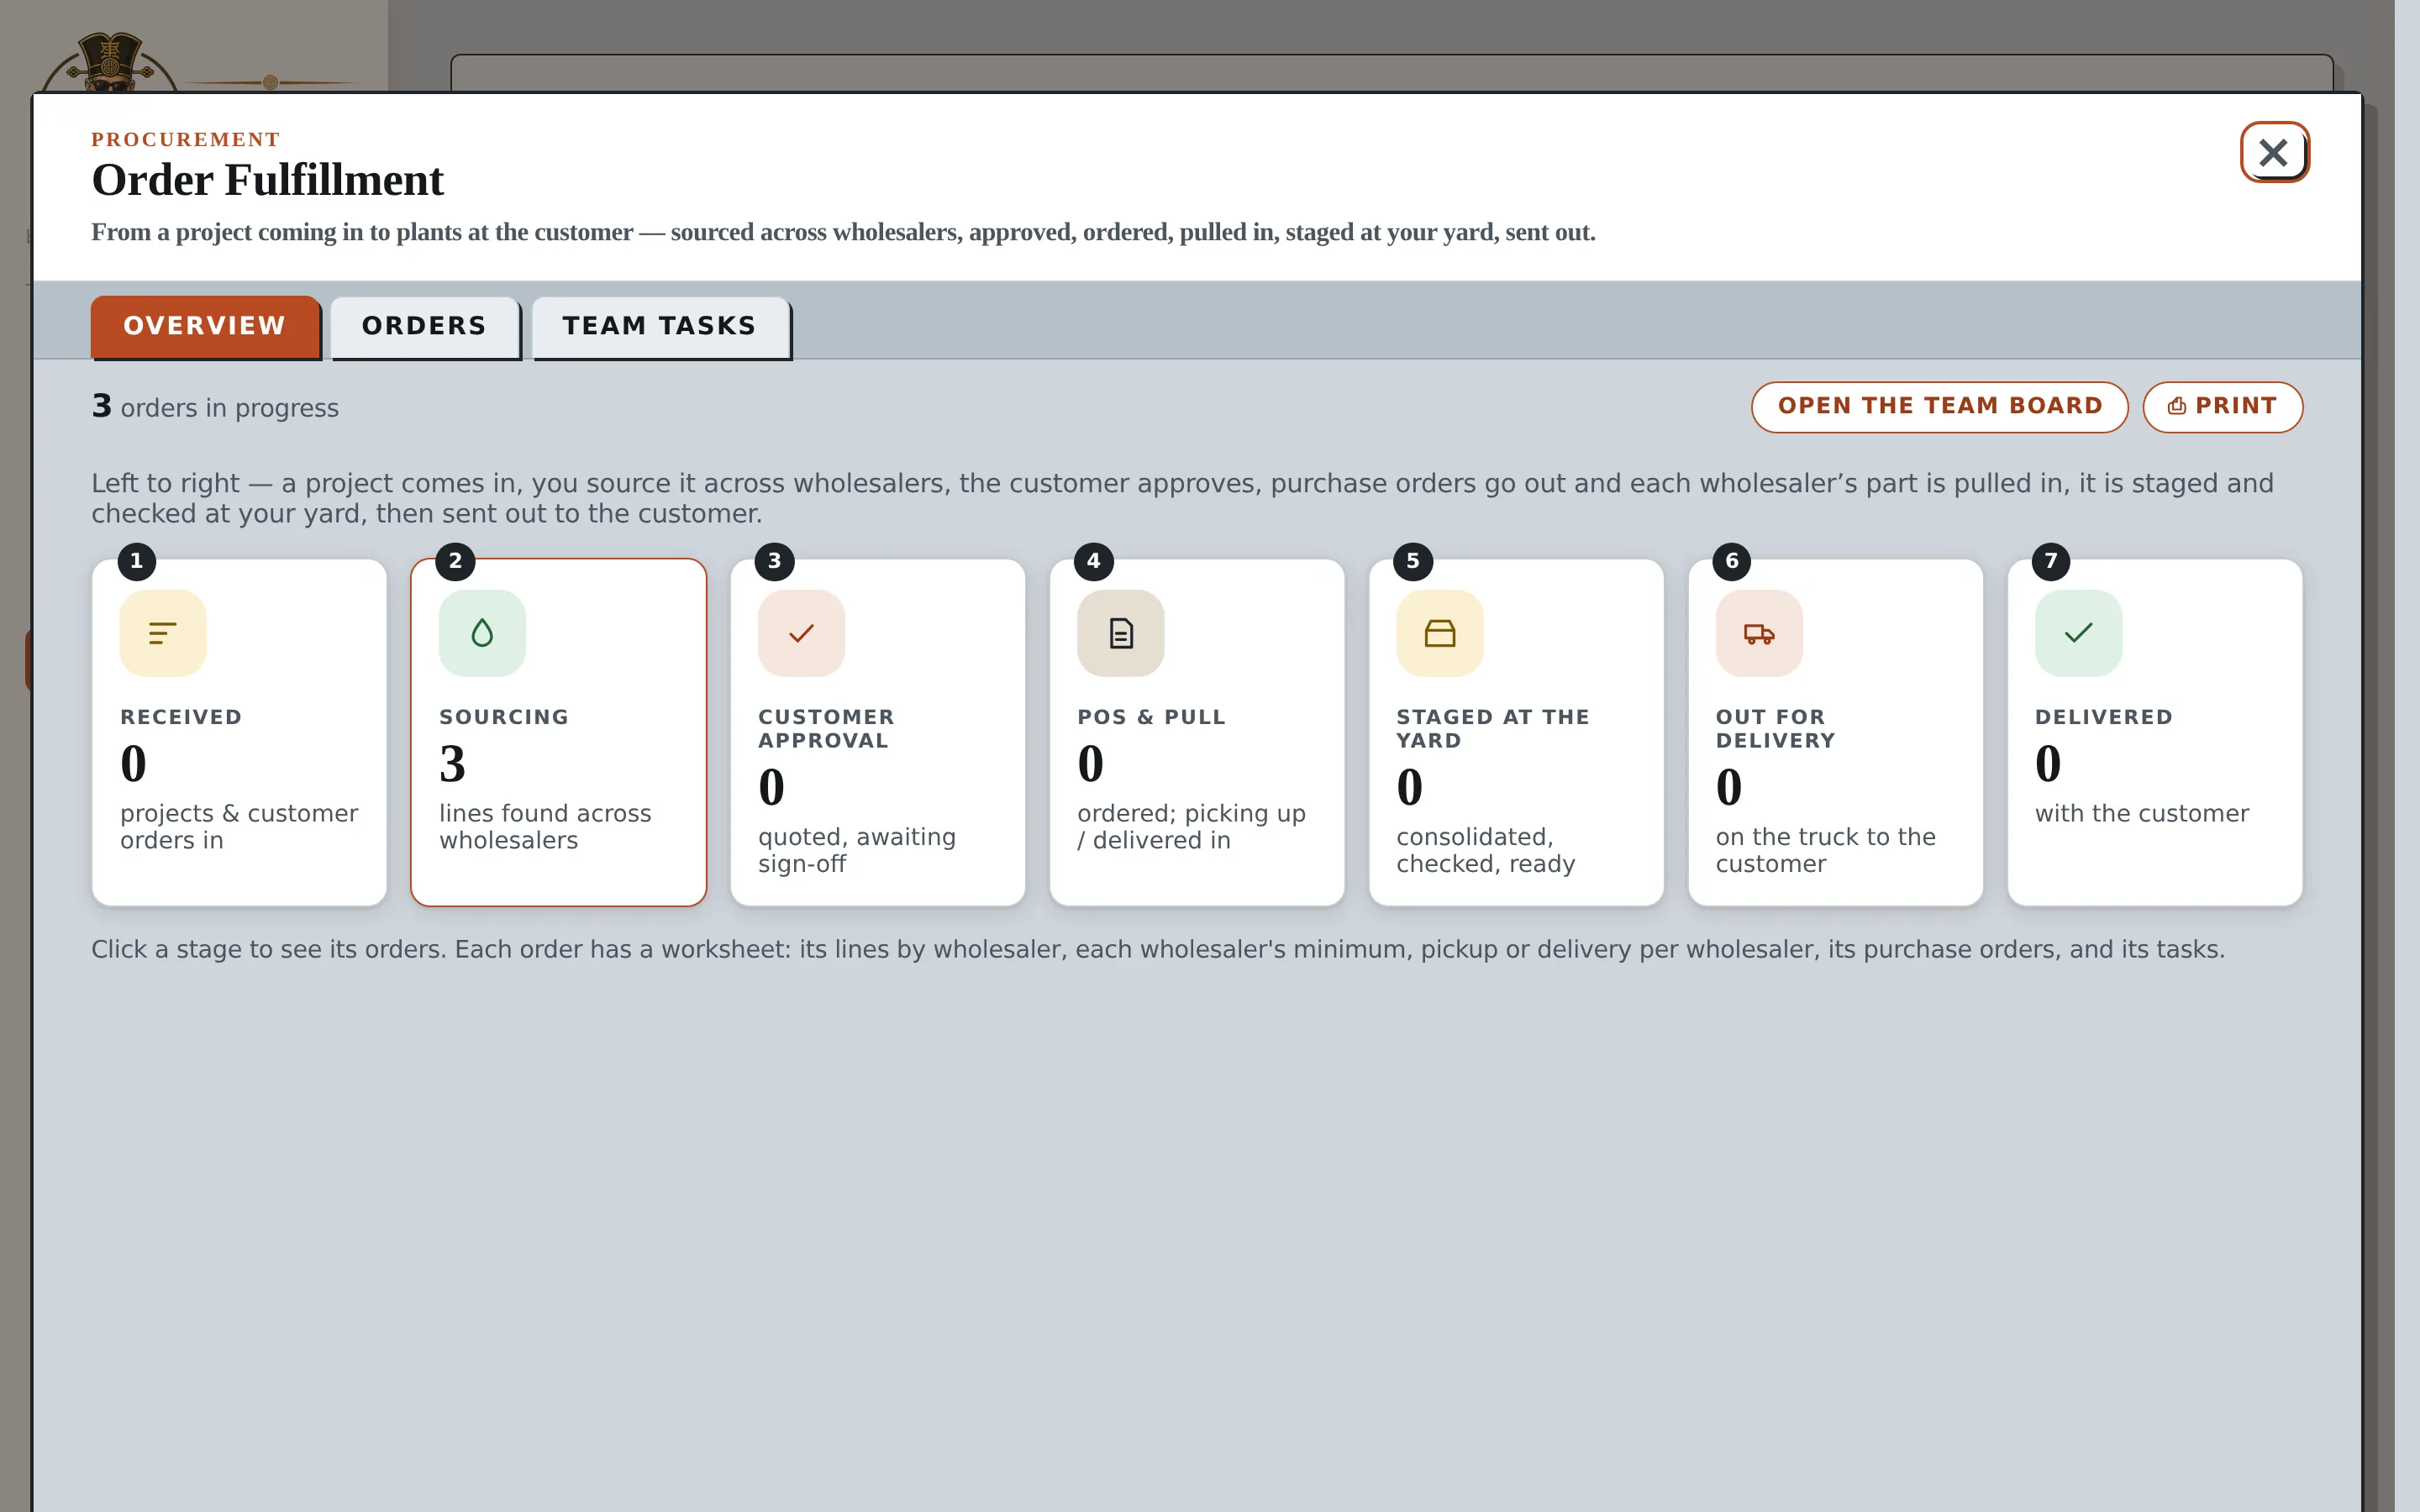Viewport: 2420px width, 1512px height.
Task: Close the Order Fulfillment dialog
Action: pos(2273,153)
